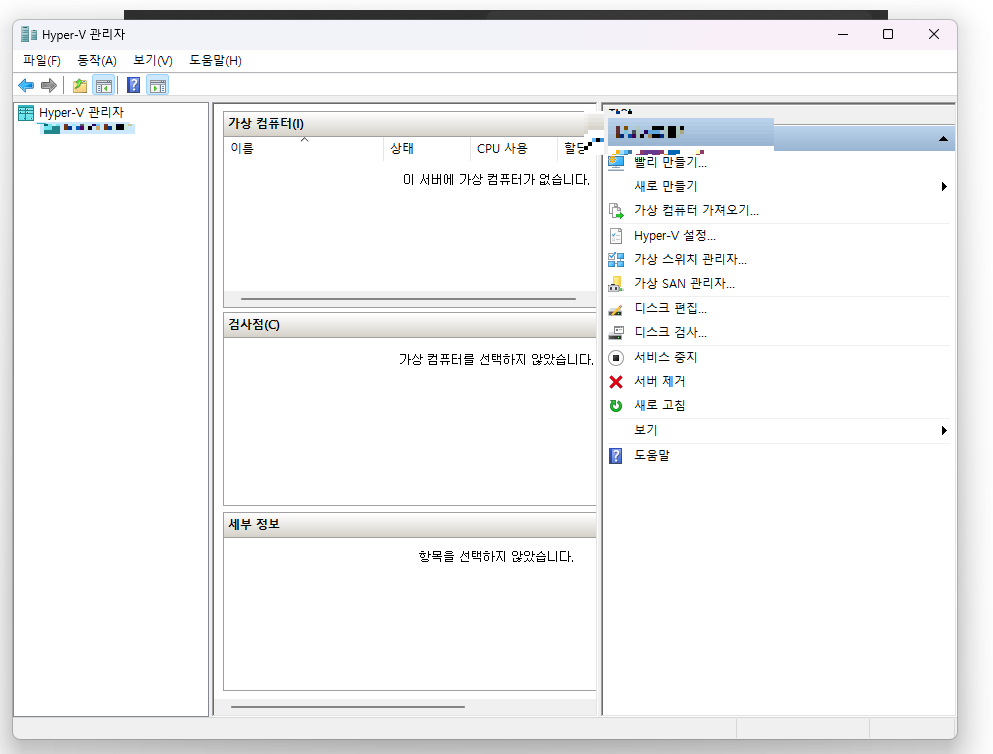Image resolution: width=993 pixels, height=754 pixels.
Task: Sort by CPU 사용 column header
Action: pyautogui.click(x=514, y=149)
